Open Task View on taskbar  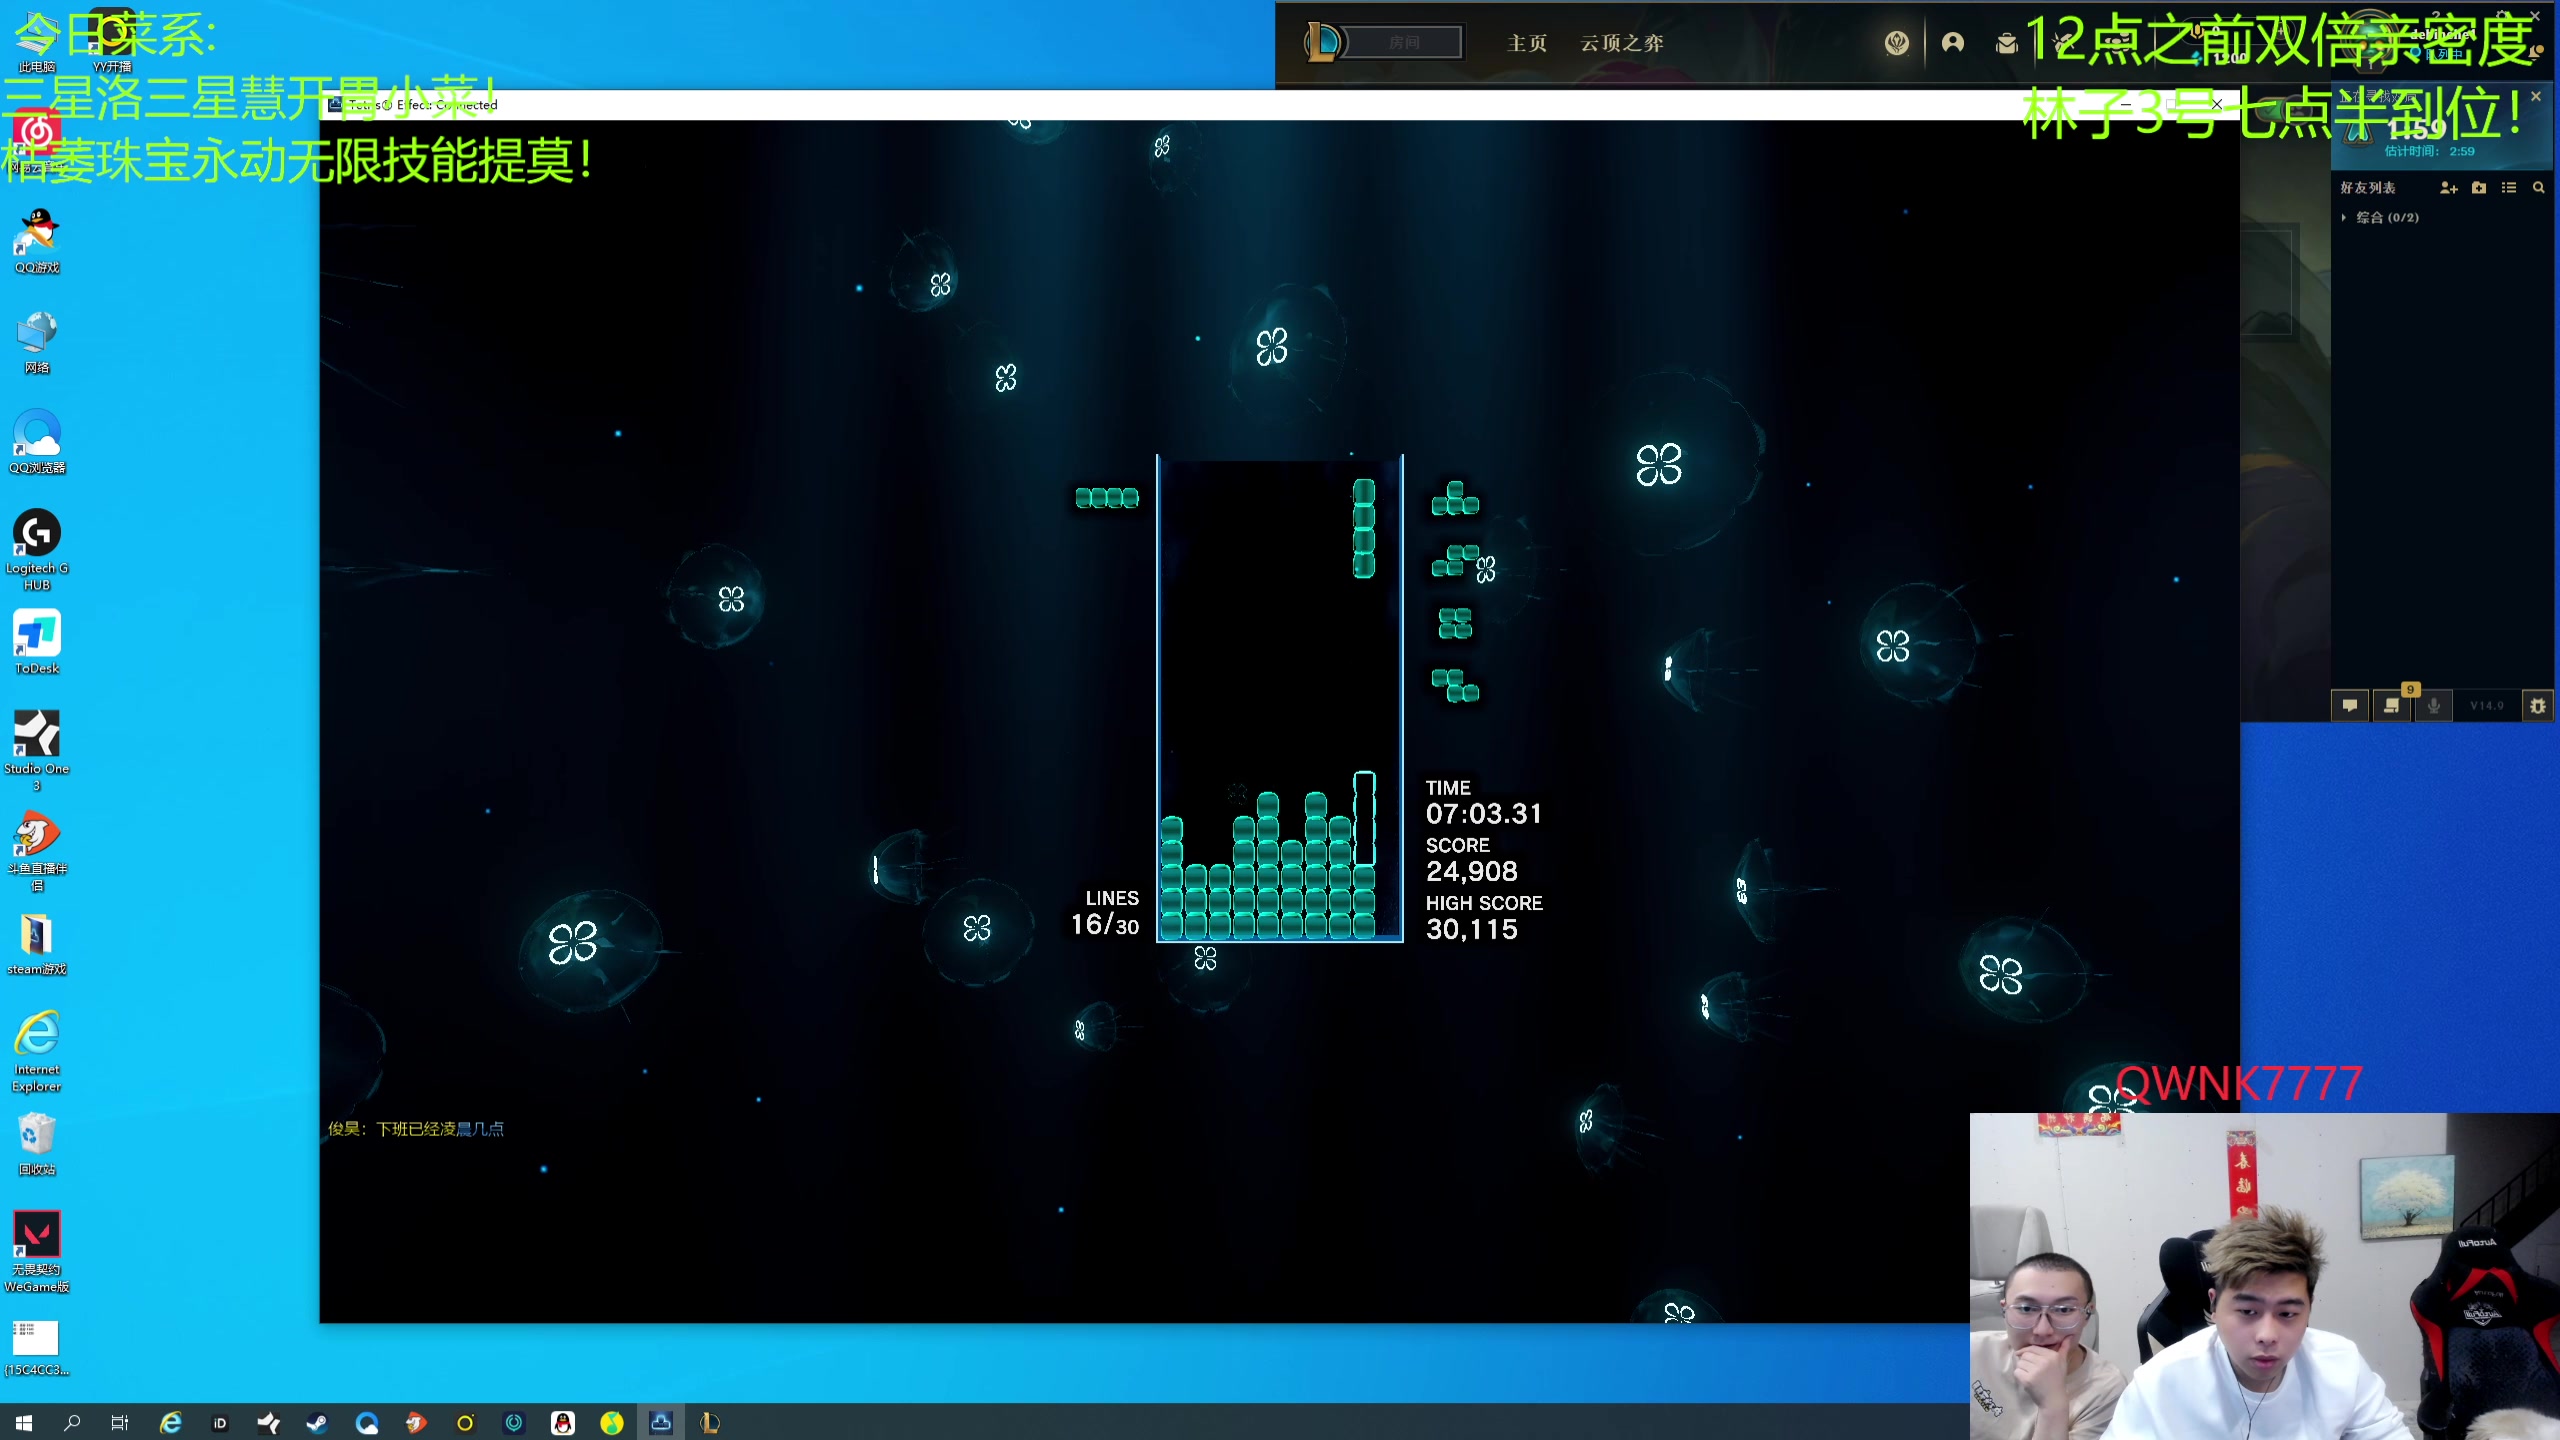pyautogui.click(x=120, y=1422)
